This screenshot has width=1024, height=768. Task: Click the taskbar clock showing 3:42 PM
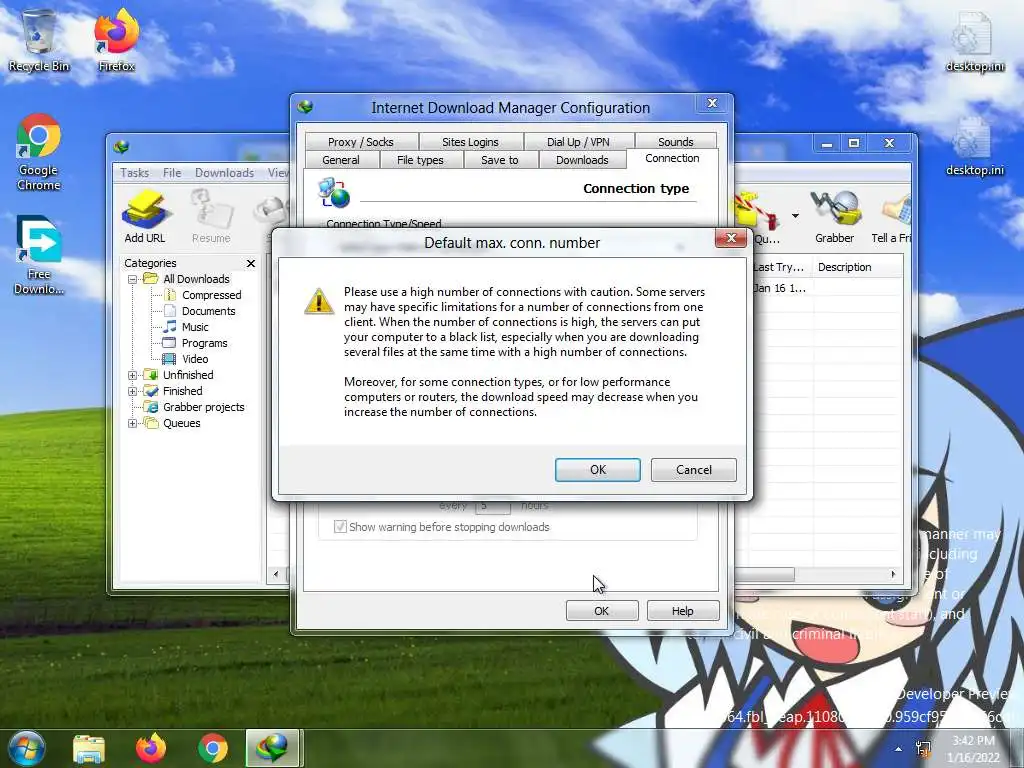[x=973, y=749]
